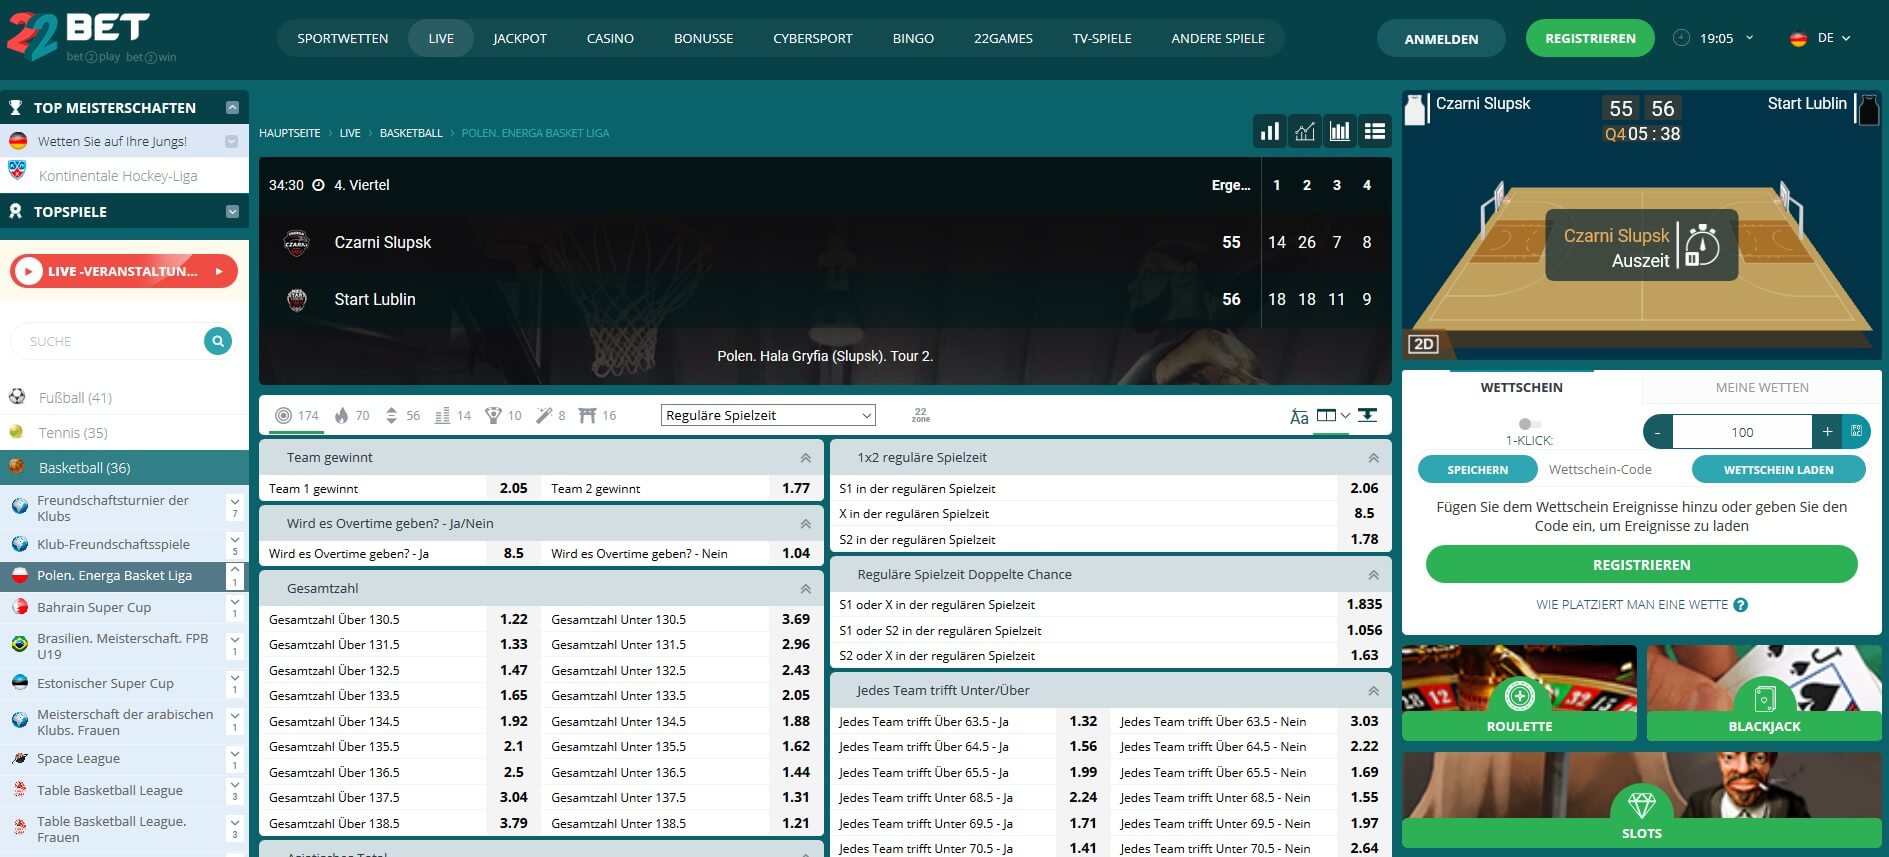
Task: Collapse the 1x2 reguläre Spielzeit section
Action: click(1373, 458)
